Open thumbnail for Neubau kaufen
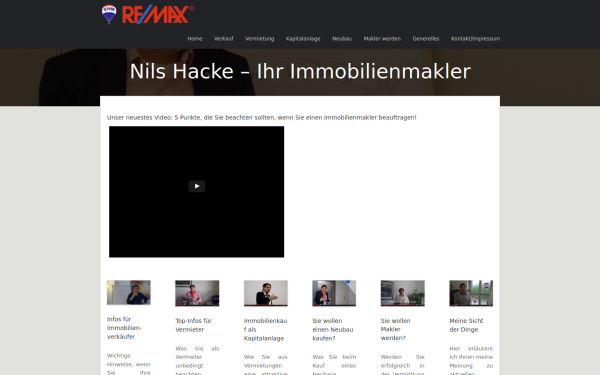The height and width of the screenshot is (375, 600). click(334, 293)
